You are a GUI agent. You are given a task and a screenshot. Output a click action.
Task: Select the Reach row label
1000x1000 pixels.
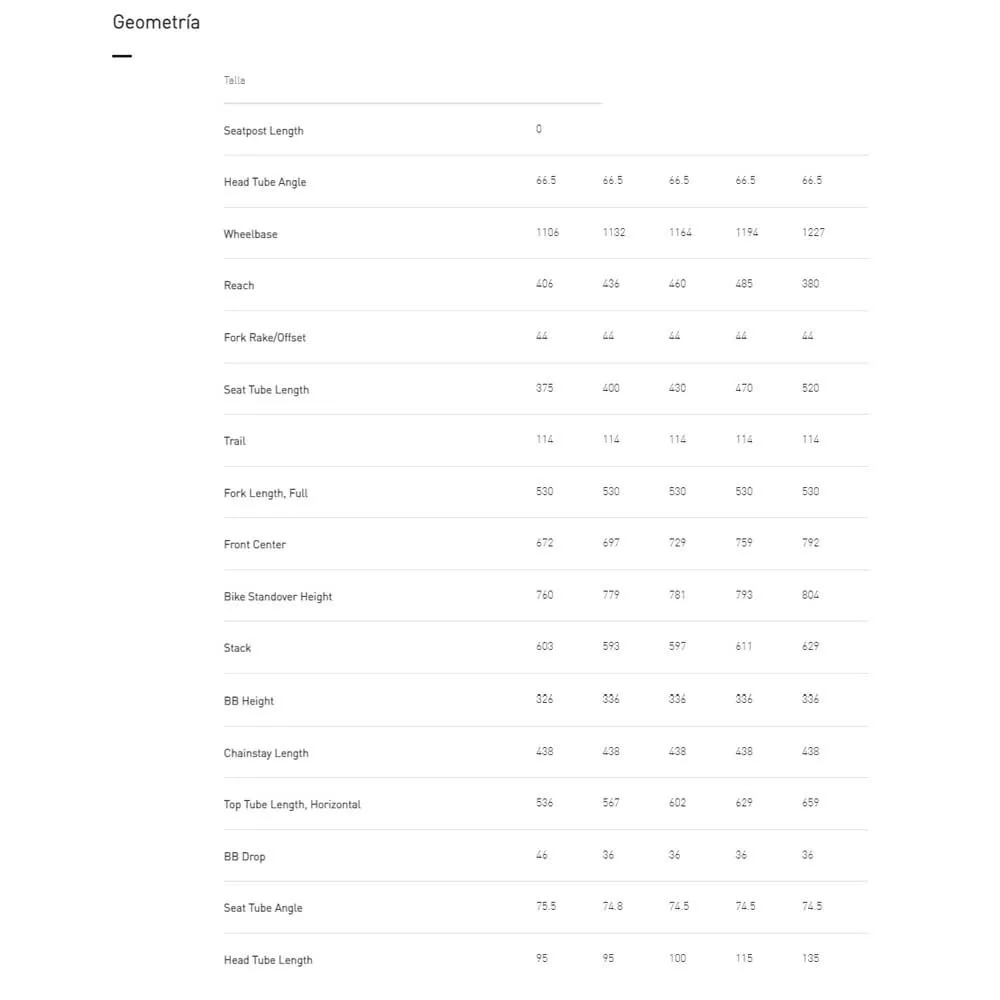coord(239,286)
